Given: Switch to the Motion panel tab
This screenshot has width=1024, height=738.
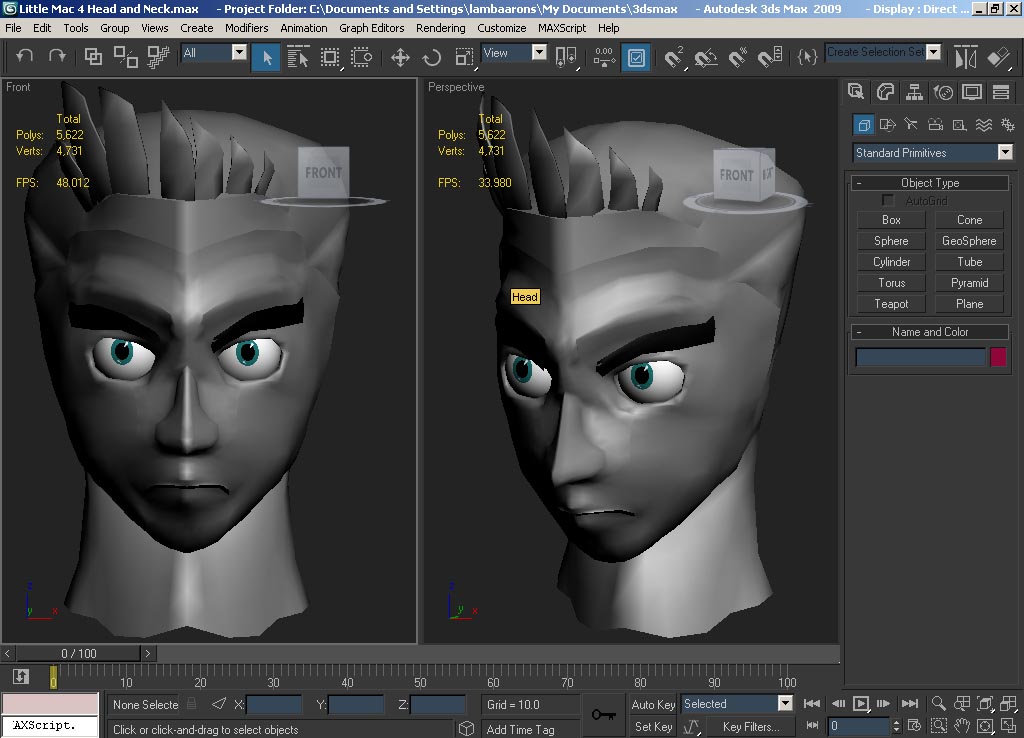Looking at the screenshot, I should tap(943, 91).
